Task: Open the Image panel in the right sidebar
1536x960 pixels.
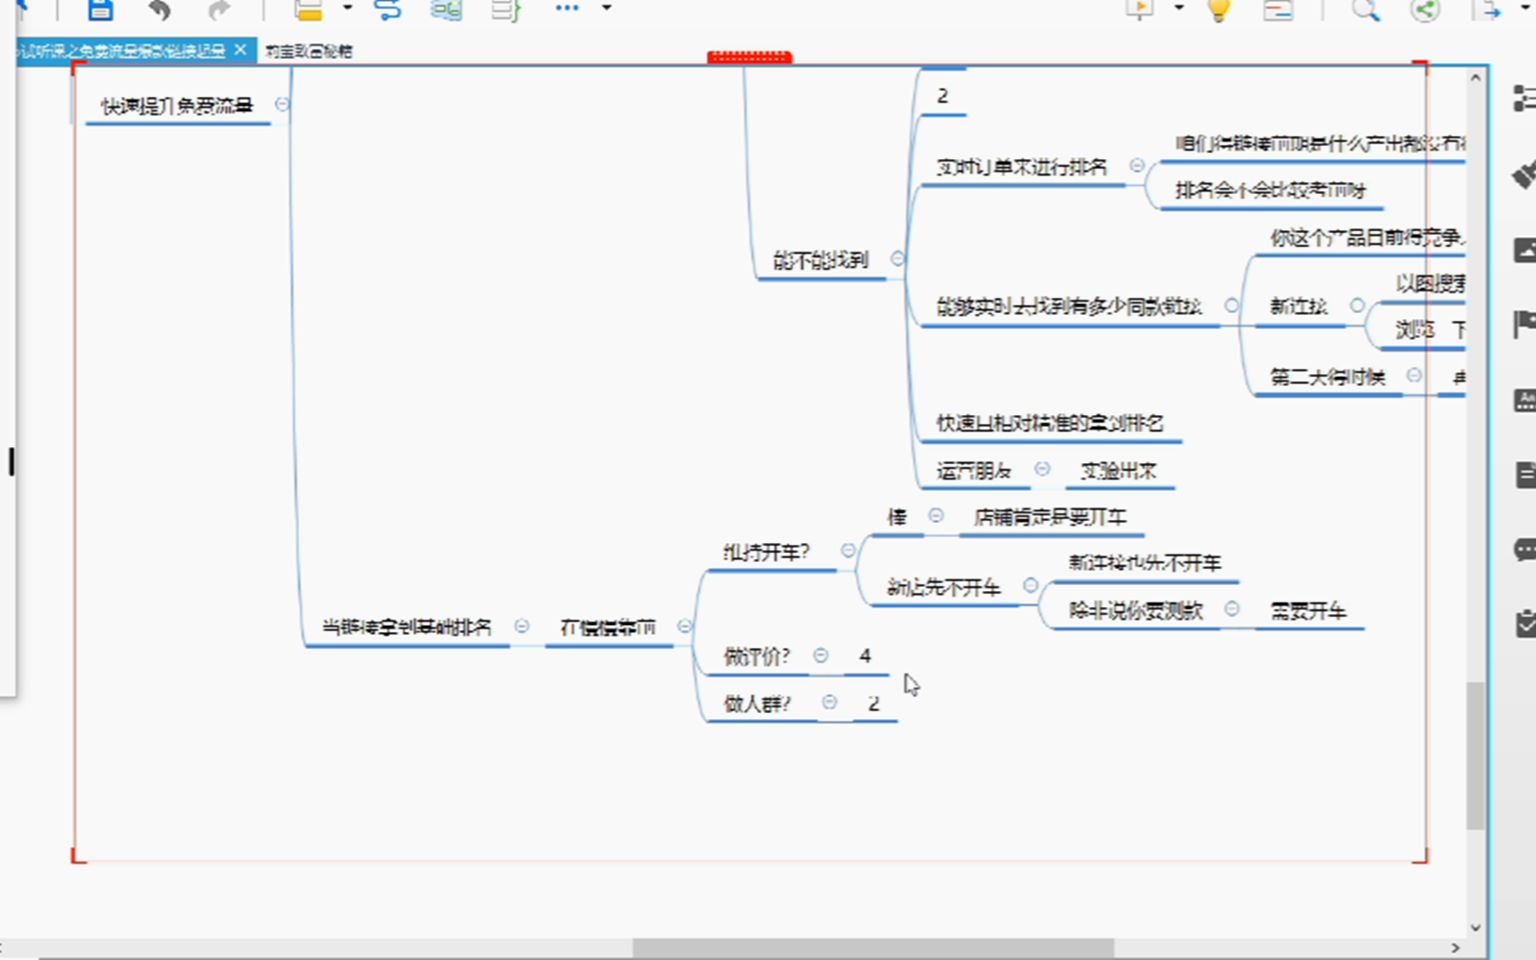Action: click(1524, 250)
